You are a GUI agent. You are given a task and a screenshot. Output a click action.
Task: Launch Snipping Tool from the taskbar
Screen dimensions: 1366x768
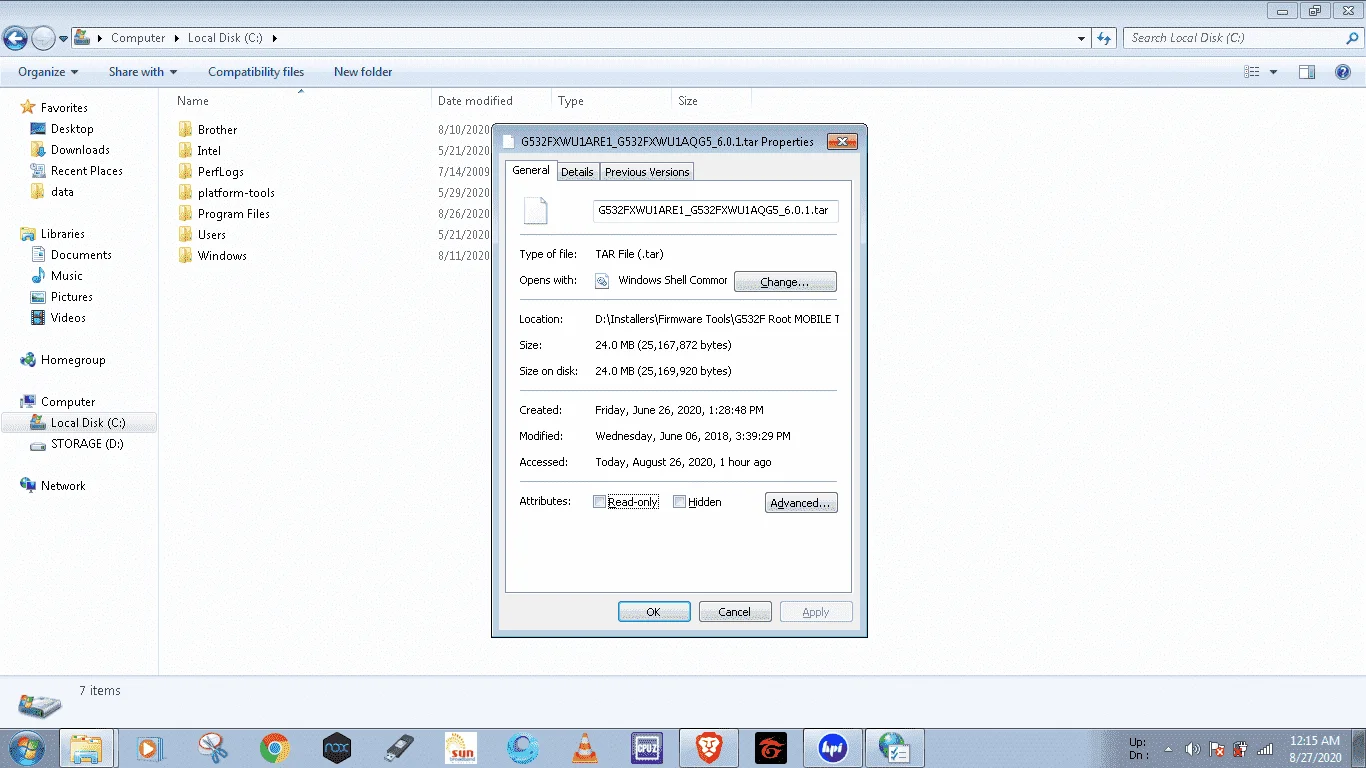click(212, 748)
